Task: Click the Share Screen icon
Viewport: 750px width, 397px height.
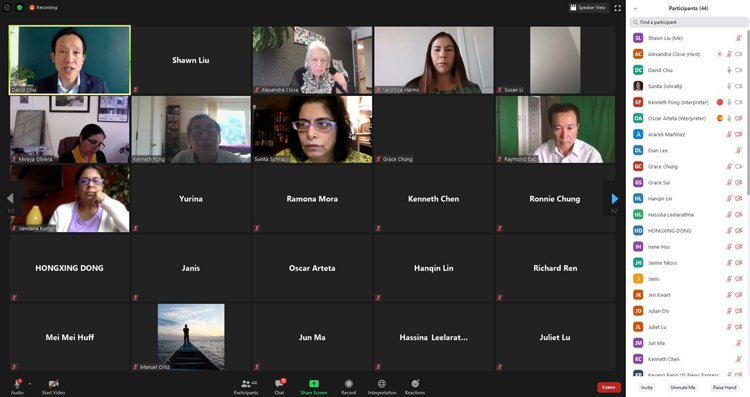Action: [314, 384]
